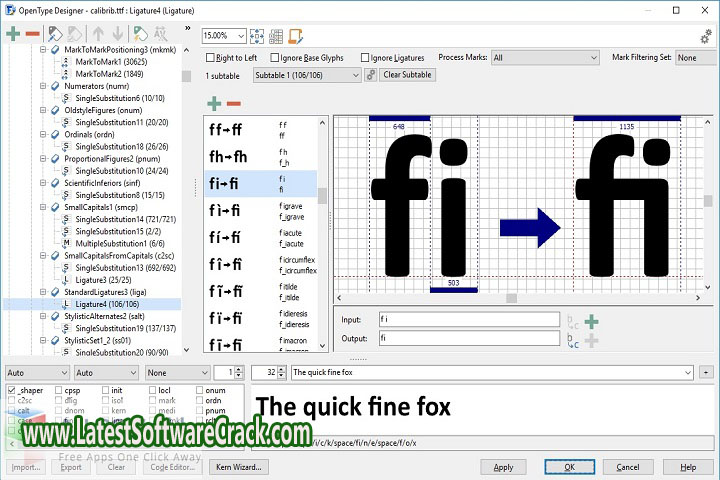This screenshot has height=480, width=720.
Task: Collapse the StandardLigatures3 (liga) tree node
Action: [x=43, y=292]
